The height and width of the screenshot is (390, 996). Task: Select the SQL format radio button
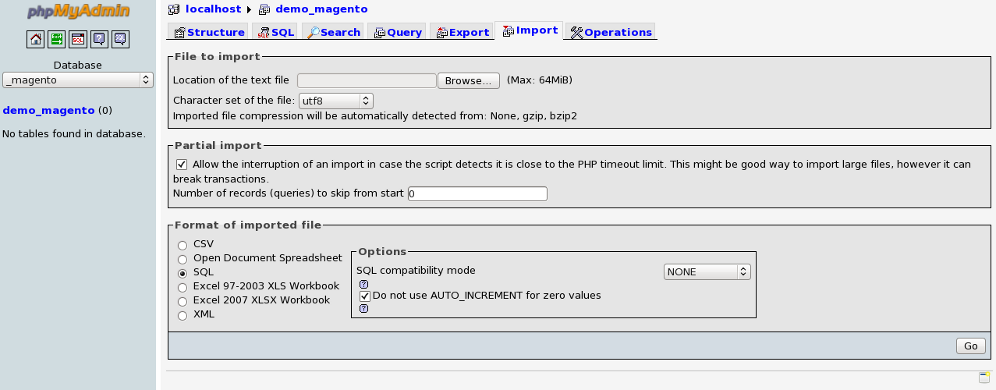point(182,273)
